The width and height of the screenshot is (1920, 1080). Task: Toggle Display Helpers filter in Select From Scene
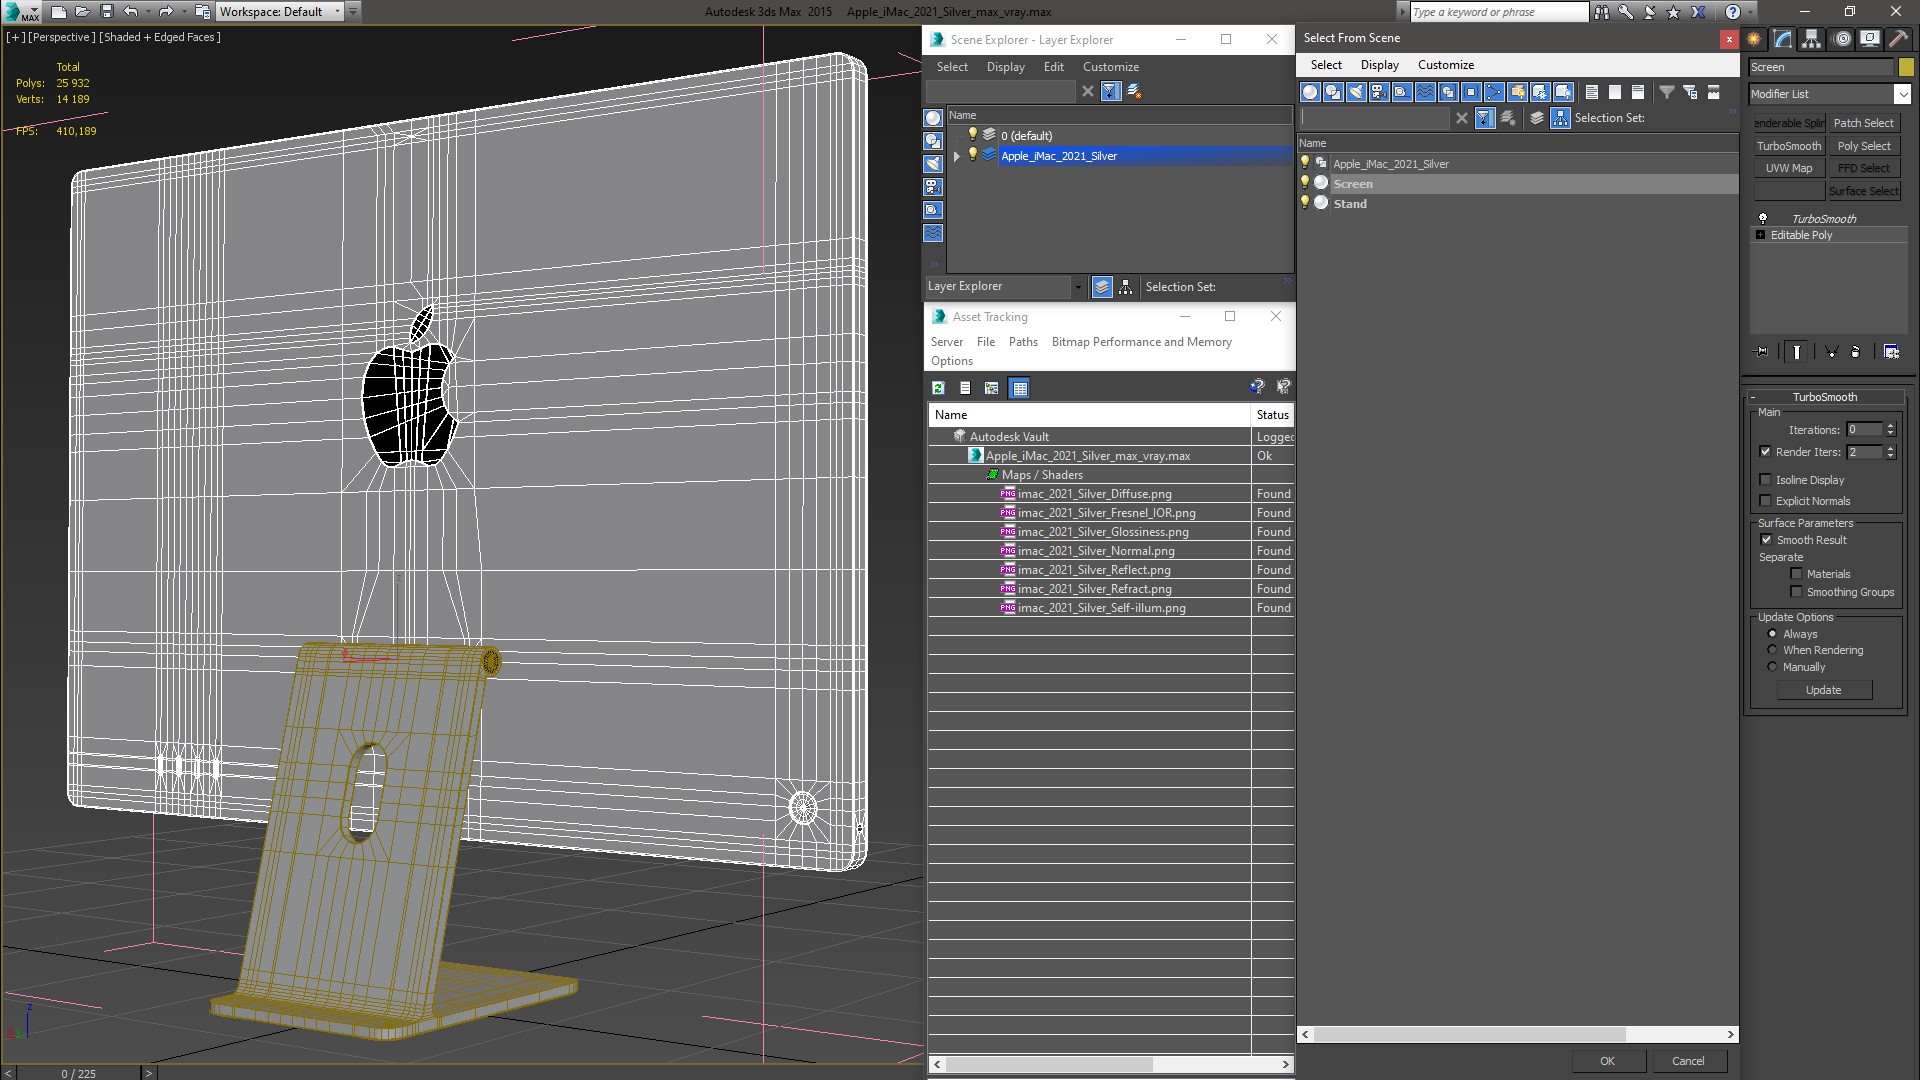pos(1402,92)
